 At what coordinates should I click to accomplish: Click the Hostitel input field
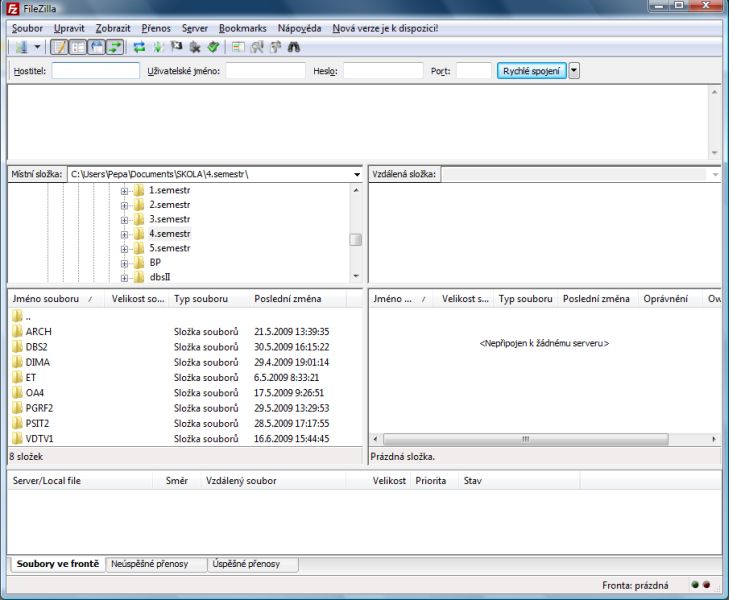click(95, 71)
